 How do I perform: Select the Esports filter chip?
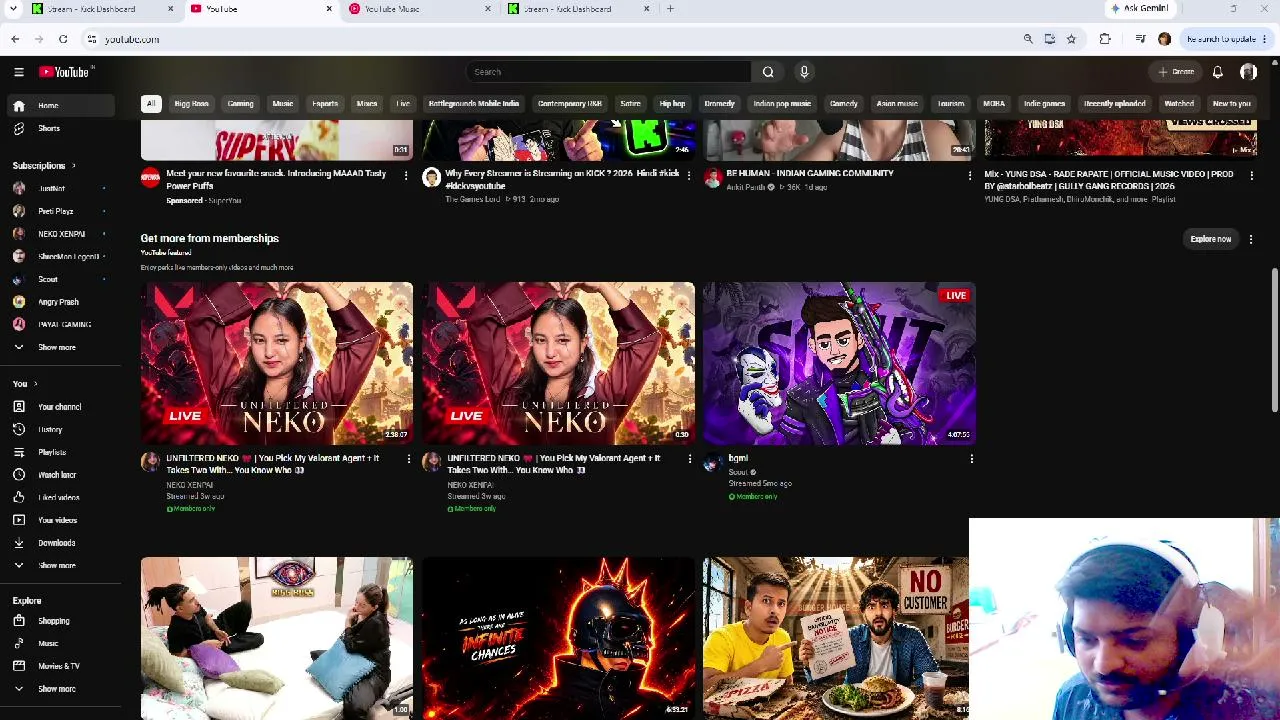(325, 104)
